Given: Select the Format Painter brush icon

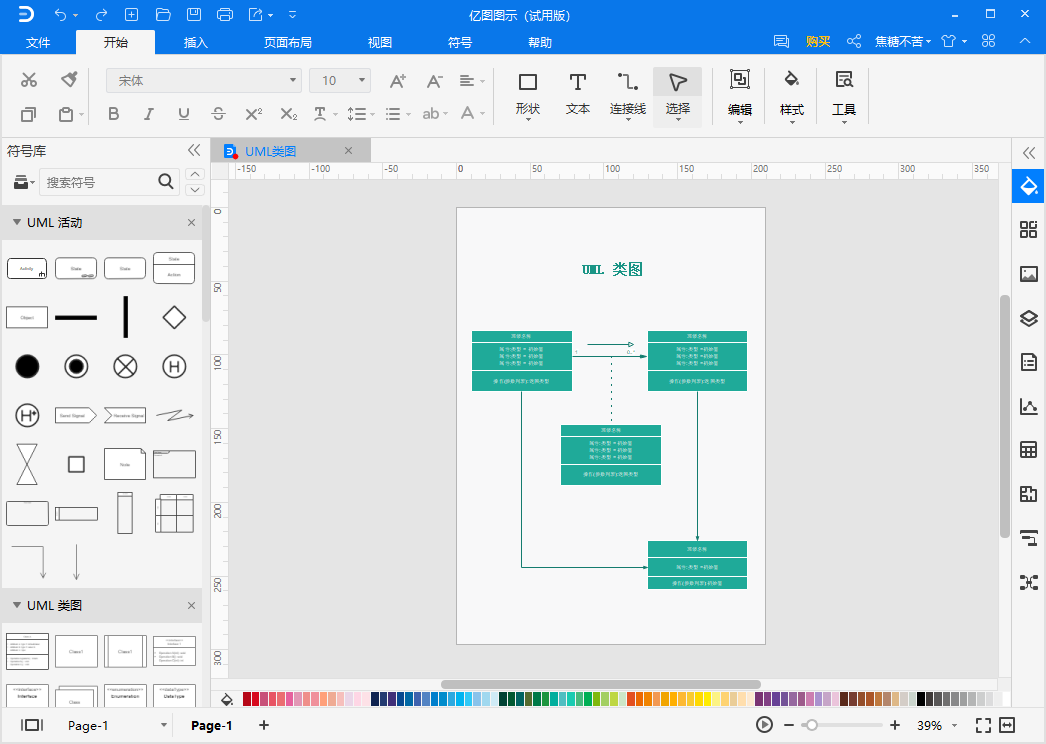Looking at the screenshot, I should point(69,79).
